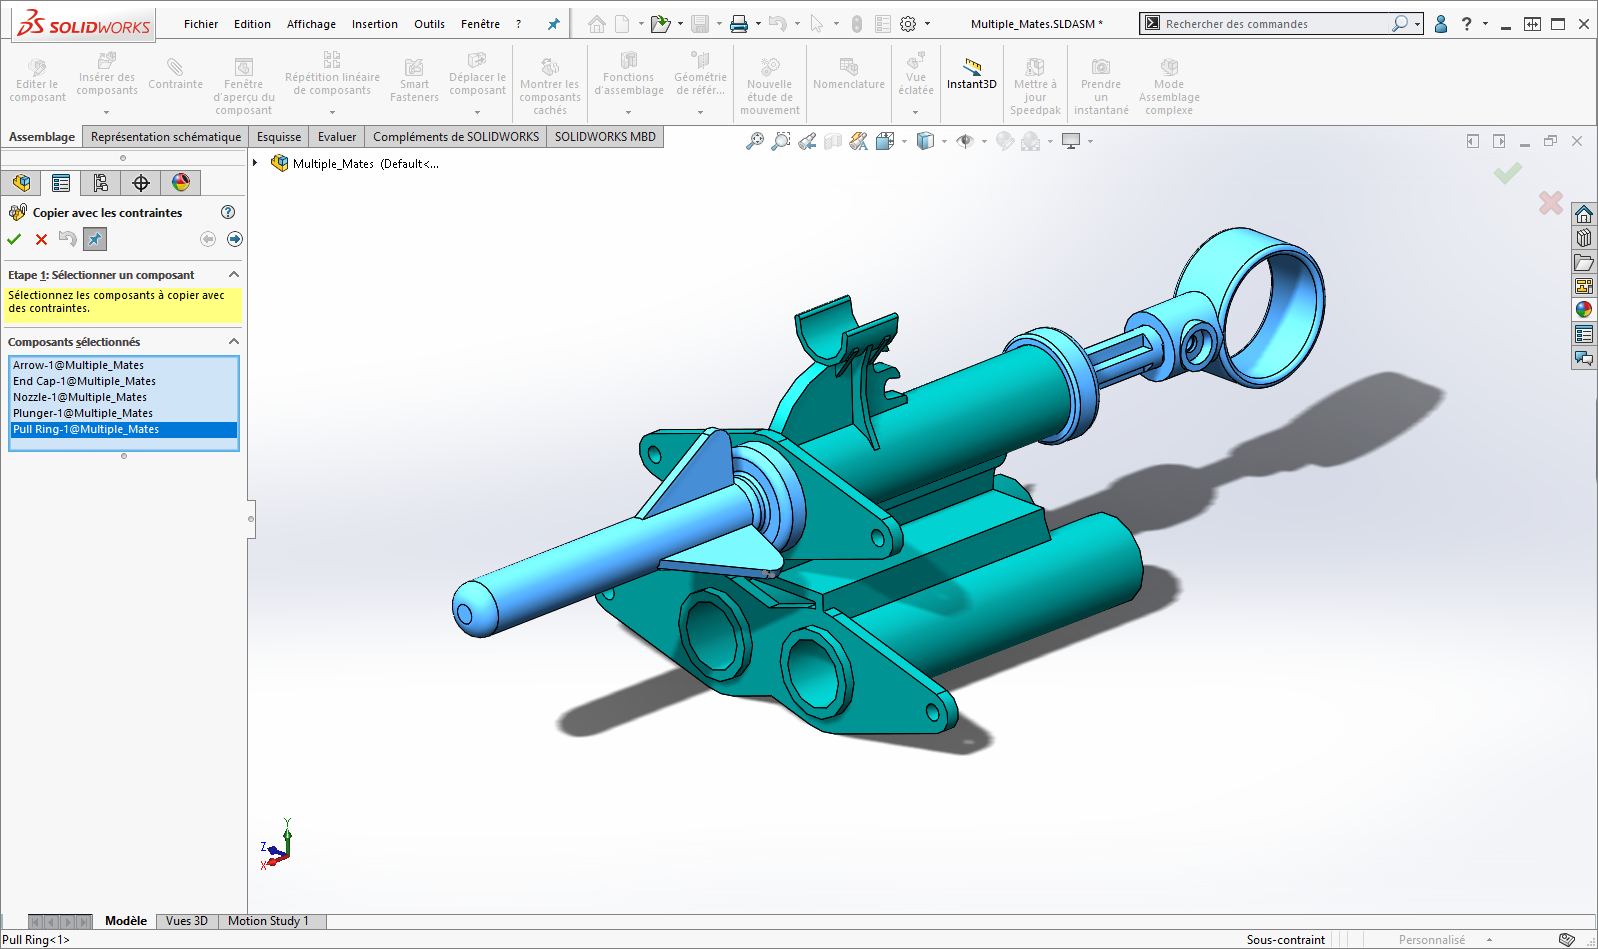
Task: Collapse the Composants sélectionnés section
Action: 234,342
